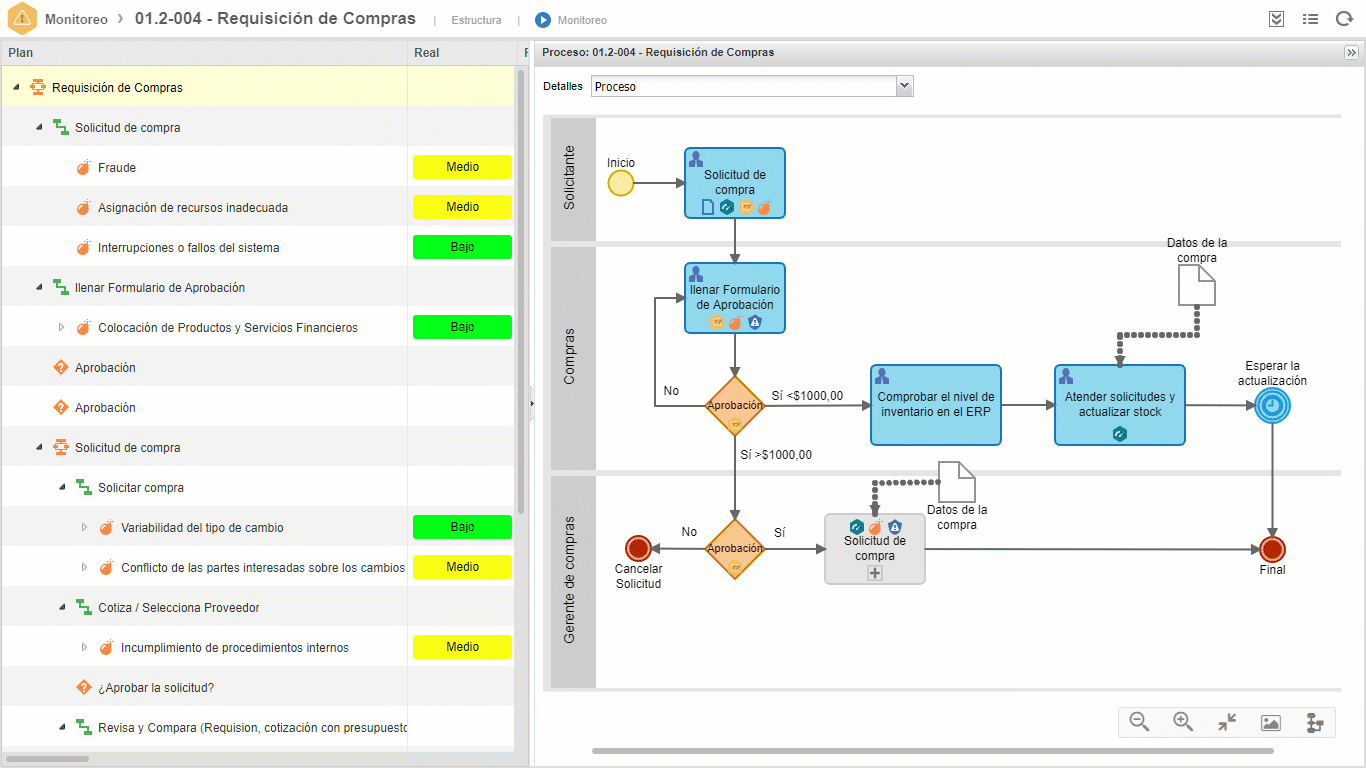Switch to the Monitoreo tab
Image resolution: width=1366 pixels, height=768 pixels.
click(x=582, y=20)
